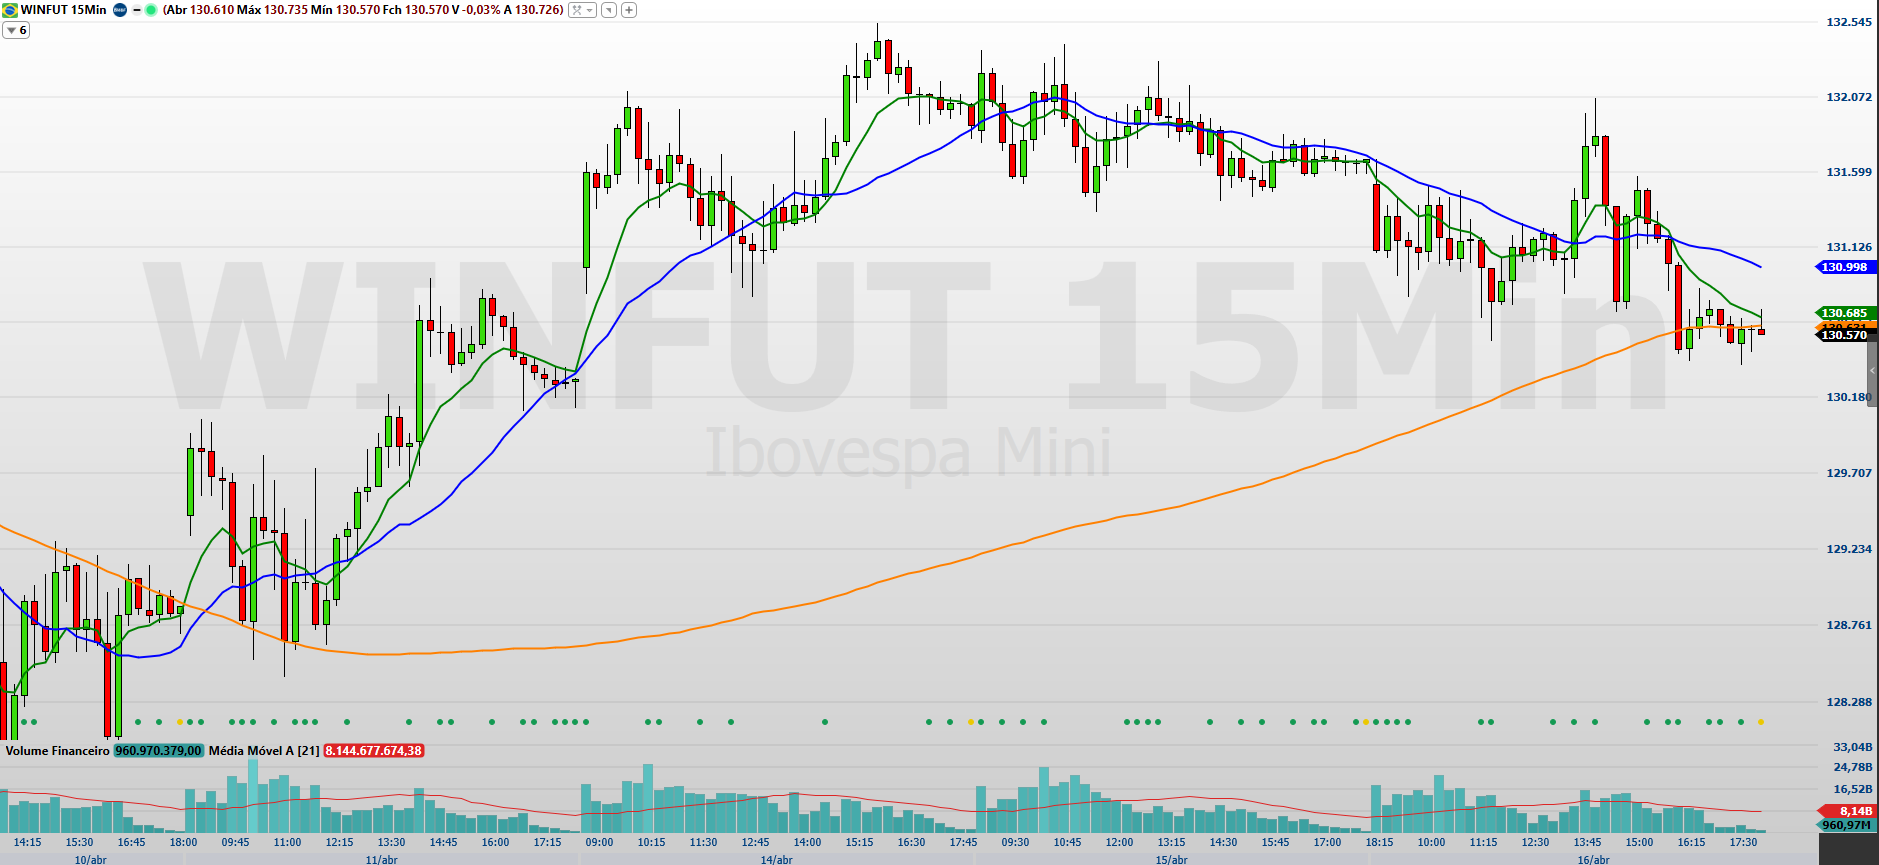The width and height of the screenshot is (1879, 865).
Task: Select the 16/abr date on the timeline
Action: [1593, 859]
